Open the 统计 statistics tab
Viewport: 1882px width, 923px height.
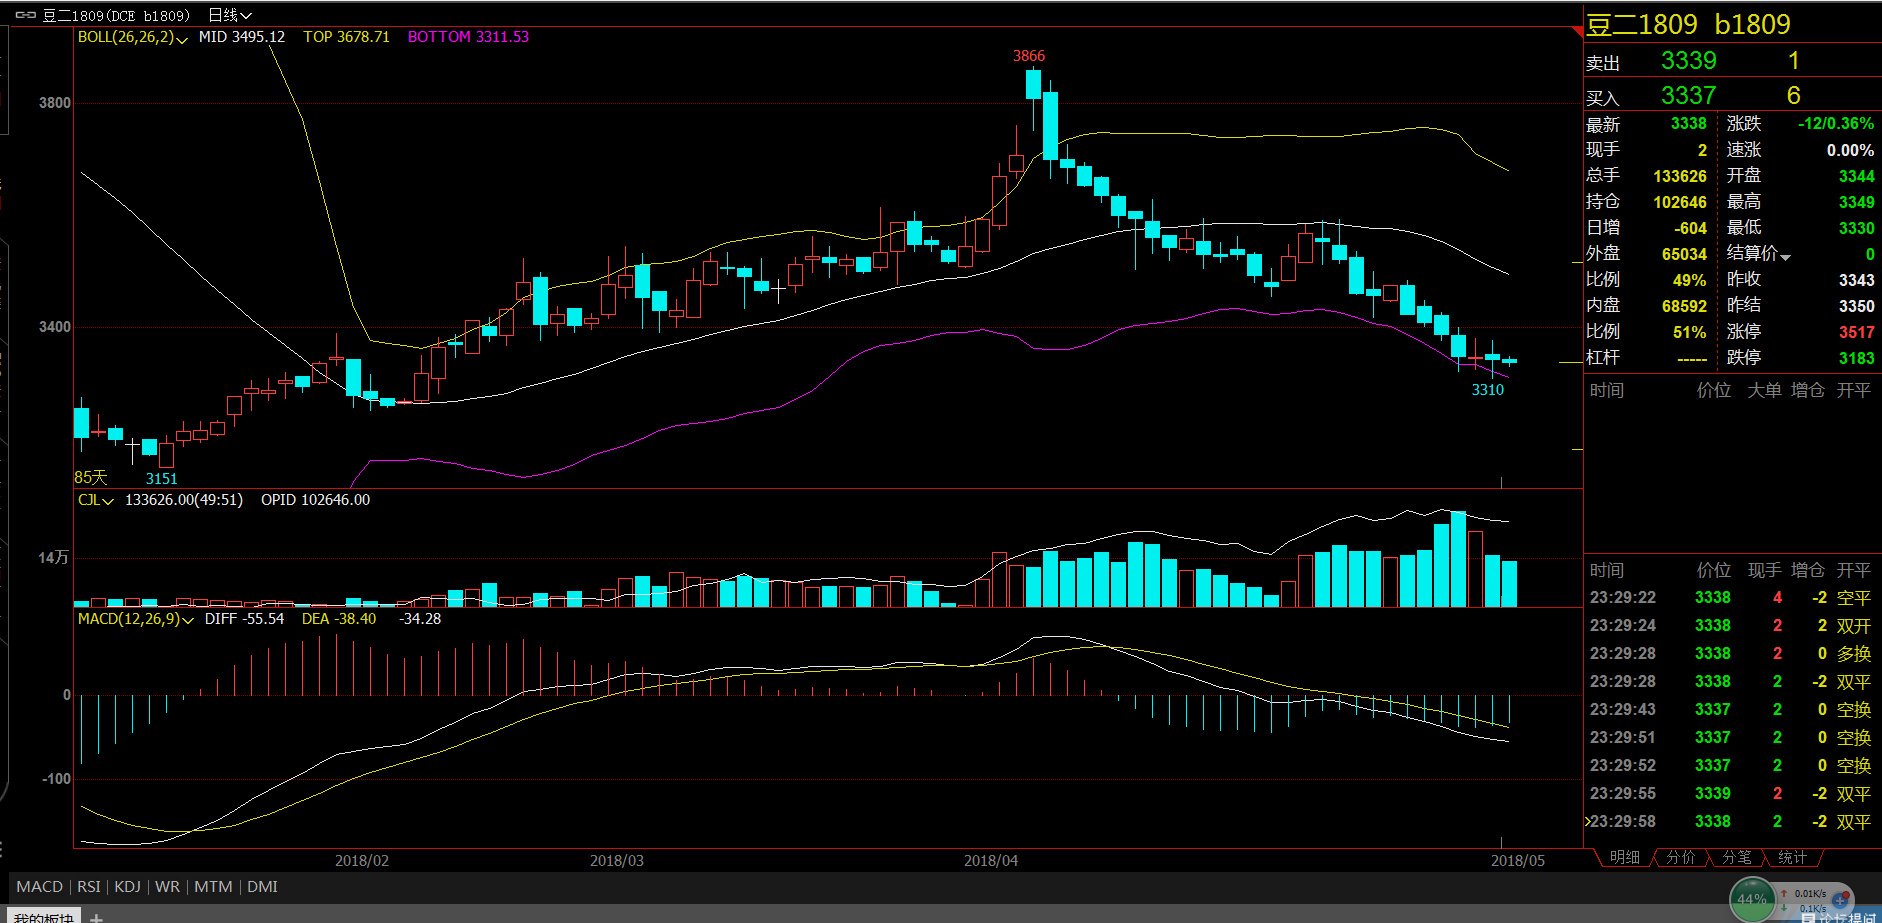(1793, 858)
